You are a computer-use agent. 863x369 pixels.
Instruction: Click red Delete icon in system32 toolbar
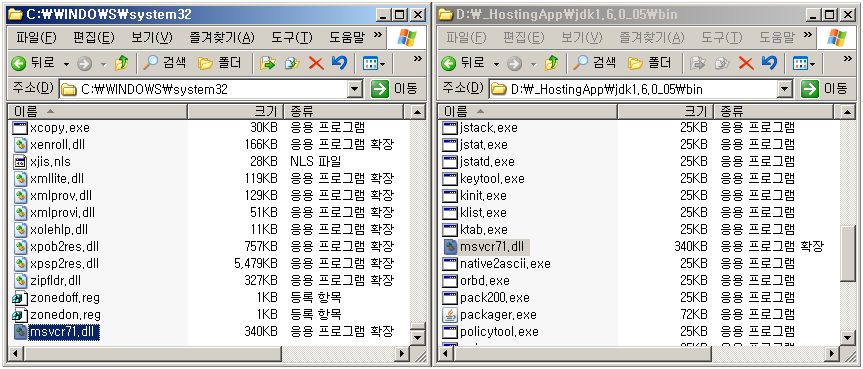[316, 64]
